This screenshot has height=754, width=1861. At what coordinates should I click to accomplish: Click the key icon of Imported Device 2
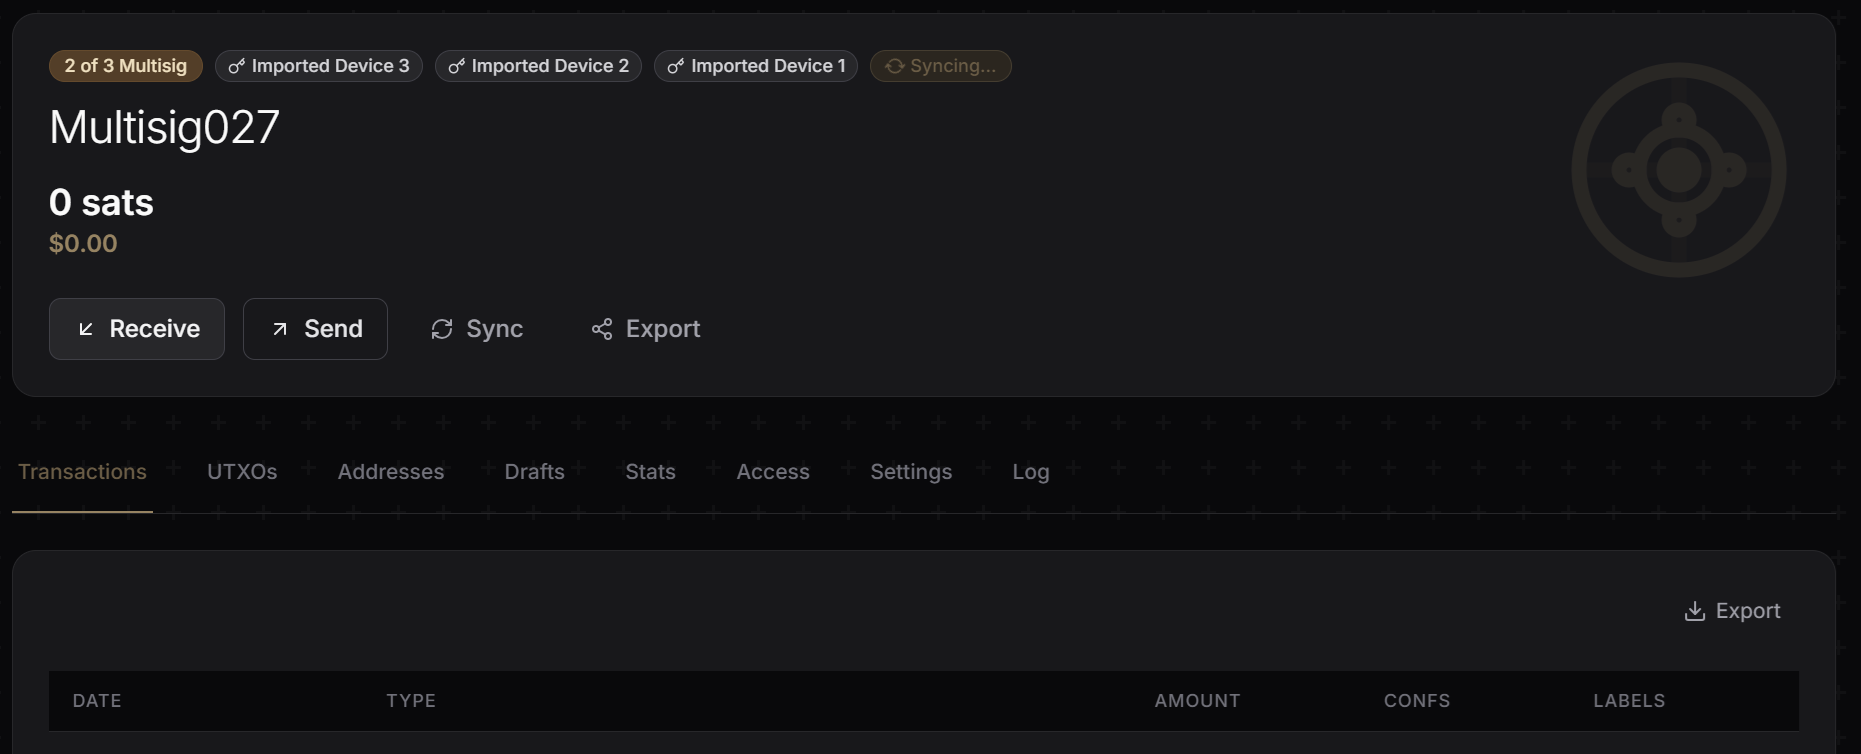click(456, 66)
